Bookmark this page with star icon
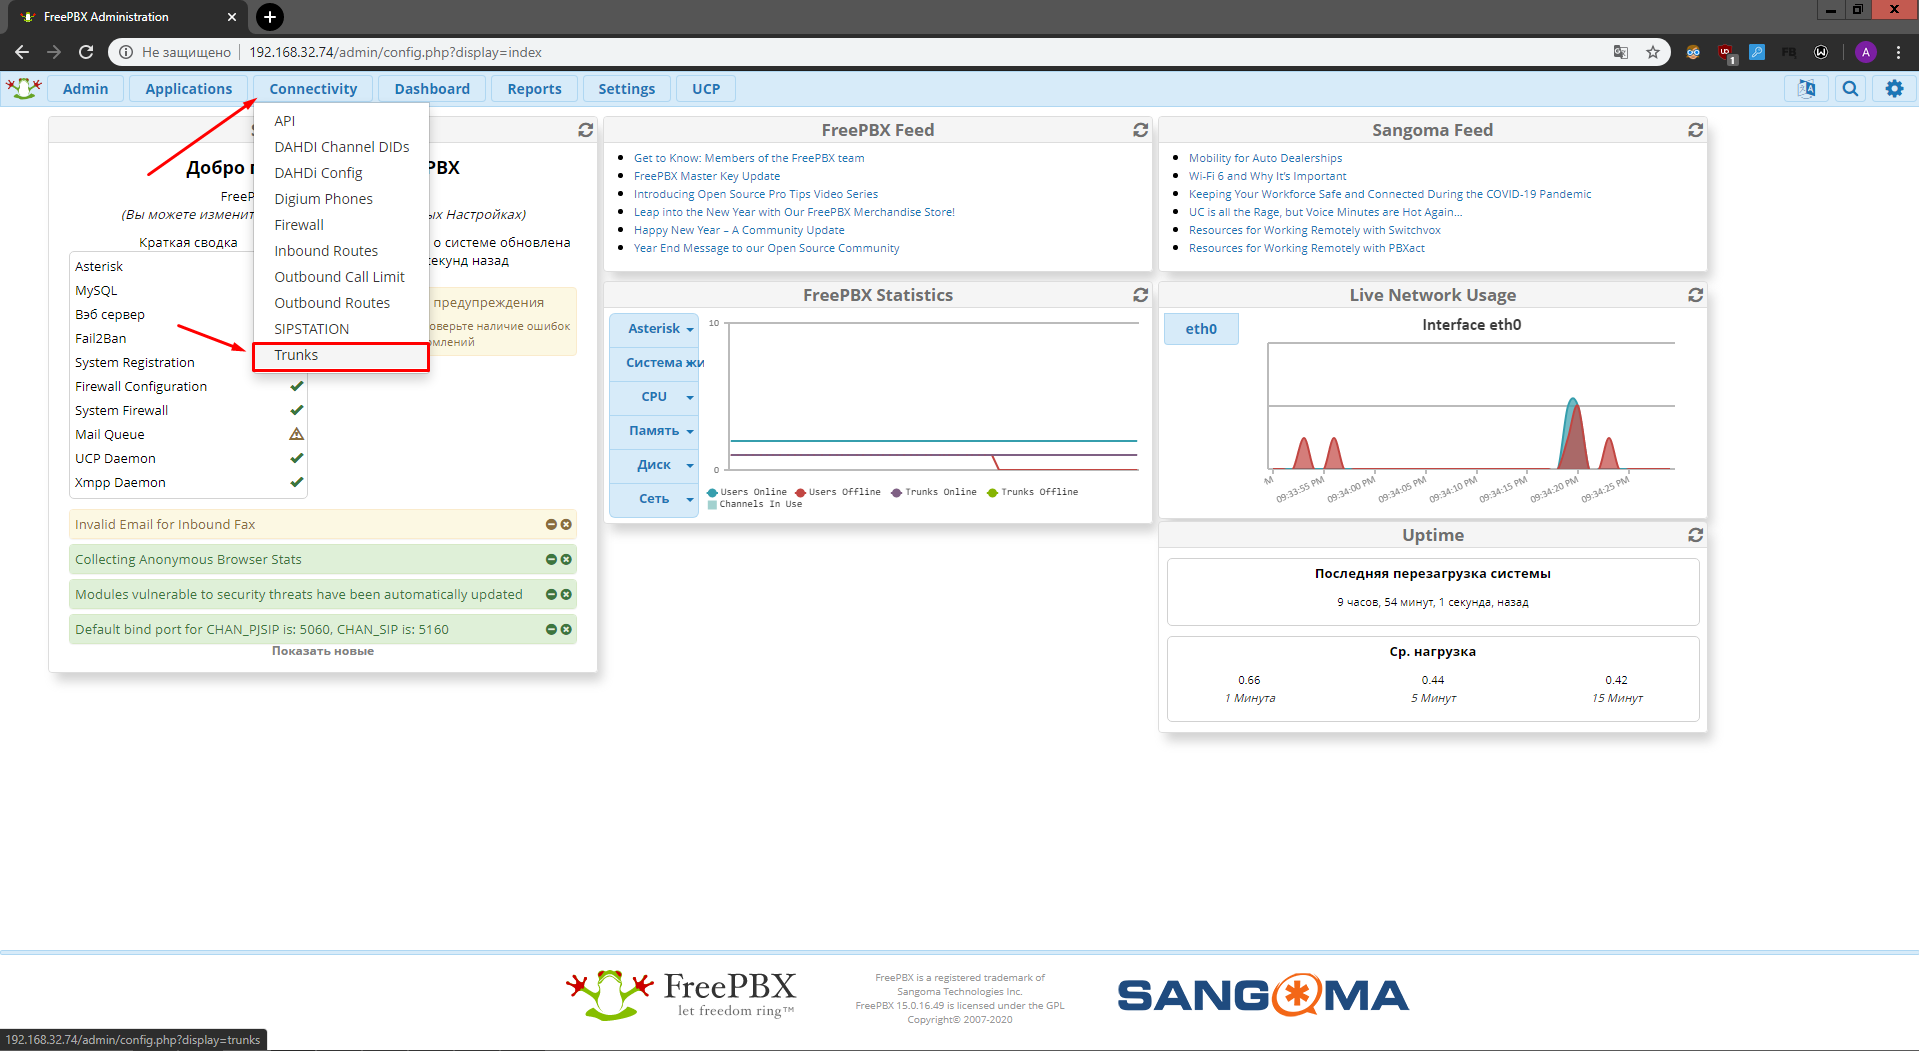The image size is (1919, 1051). 1653,52
